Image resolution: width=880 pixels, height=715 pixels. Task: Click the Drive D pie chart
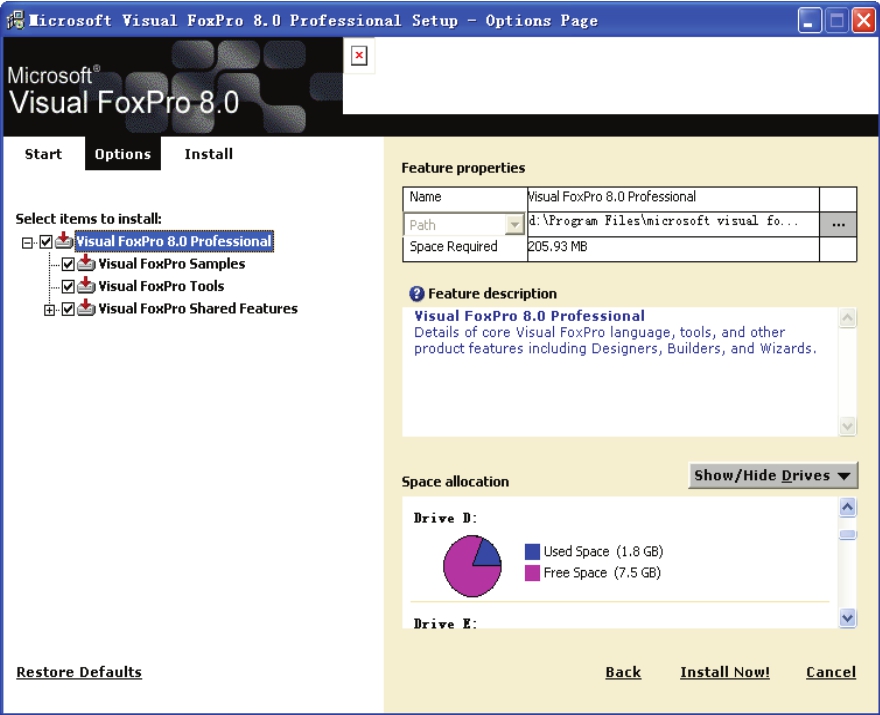tap(472, 566)
